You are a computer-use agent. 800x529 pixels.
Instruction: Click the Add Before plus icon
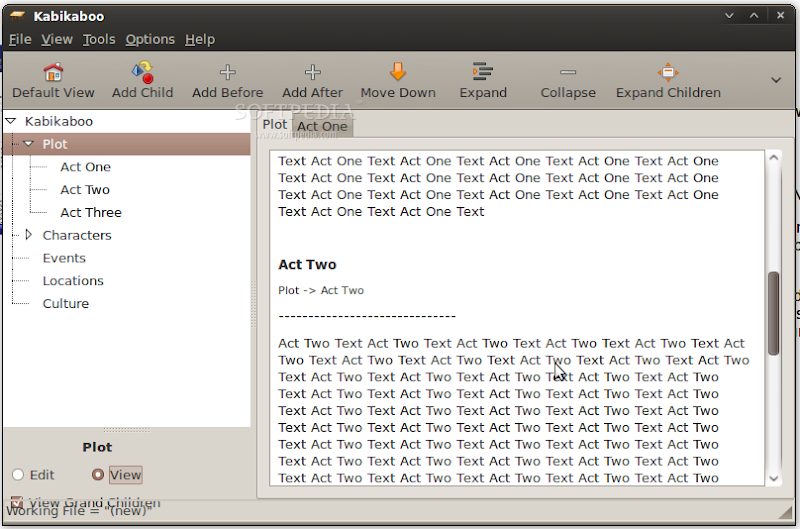point(228,72)
